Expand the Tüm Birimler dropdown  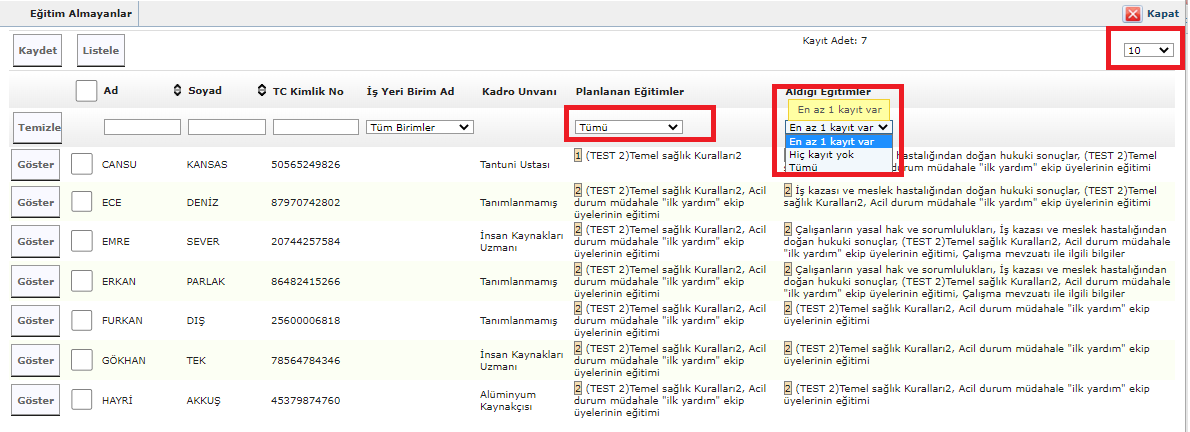point(420,127)
